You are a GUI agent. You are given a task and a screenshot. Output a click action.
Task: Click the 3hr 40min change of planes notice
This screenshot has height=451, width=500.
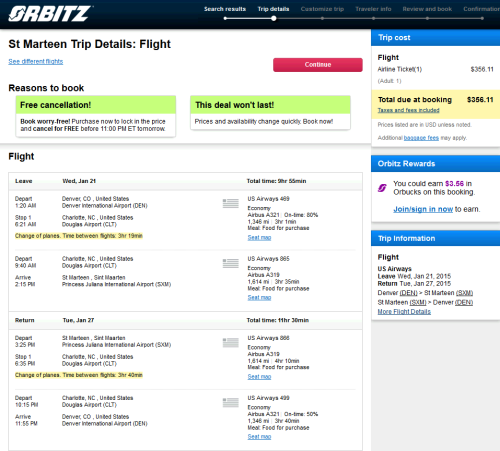[79, 375]
